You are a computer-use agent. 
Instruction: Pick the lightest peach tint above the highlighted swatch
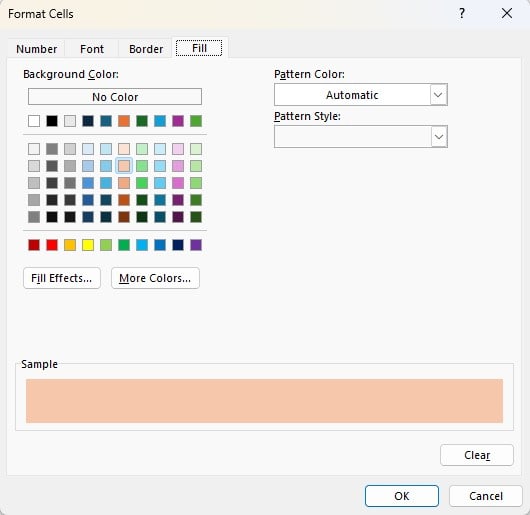click(x=124, y=149)
